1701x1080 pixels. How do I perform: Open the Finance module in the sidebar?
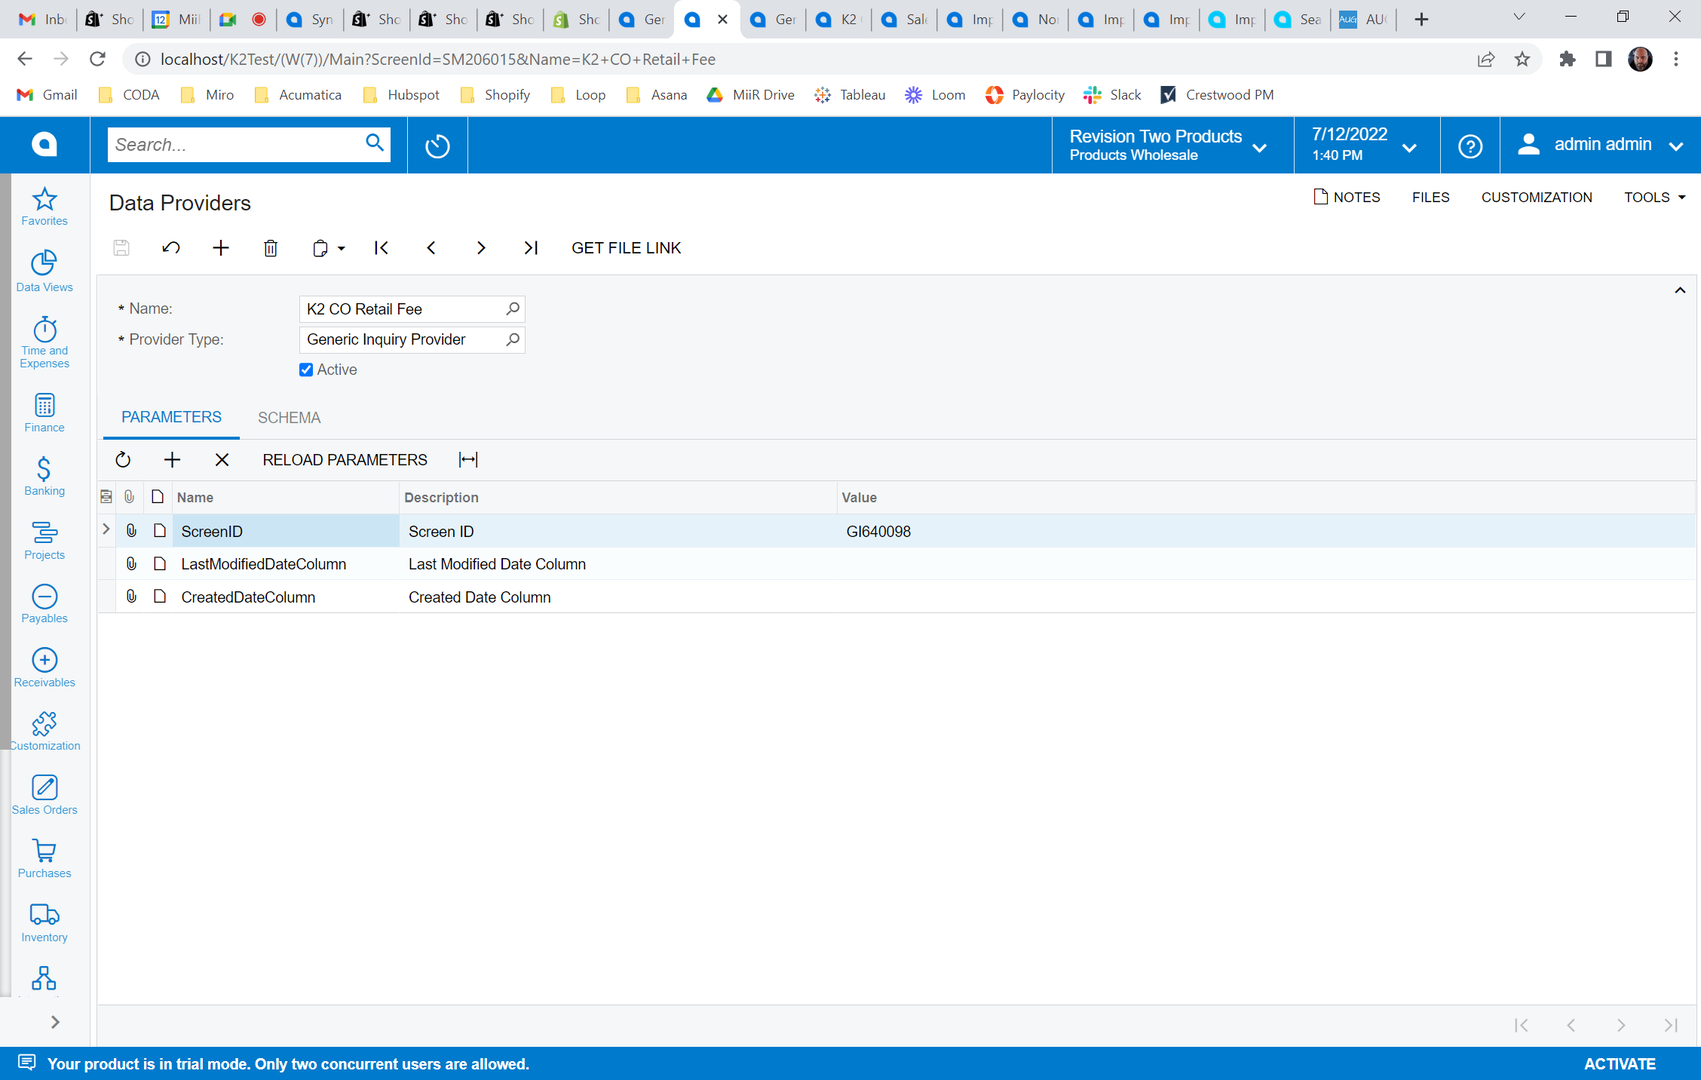point(44,412)
